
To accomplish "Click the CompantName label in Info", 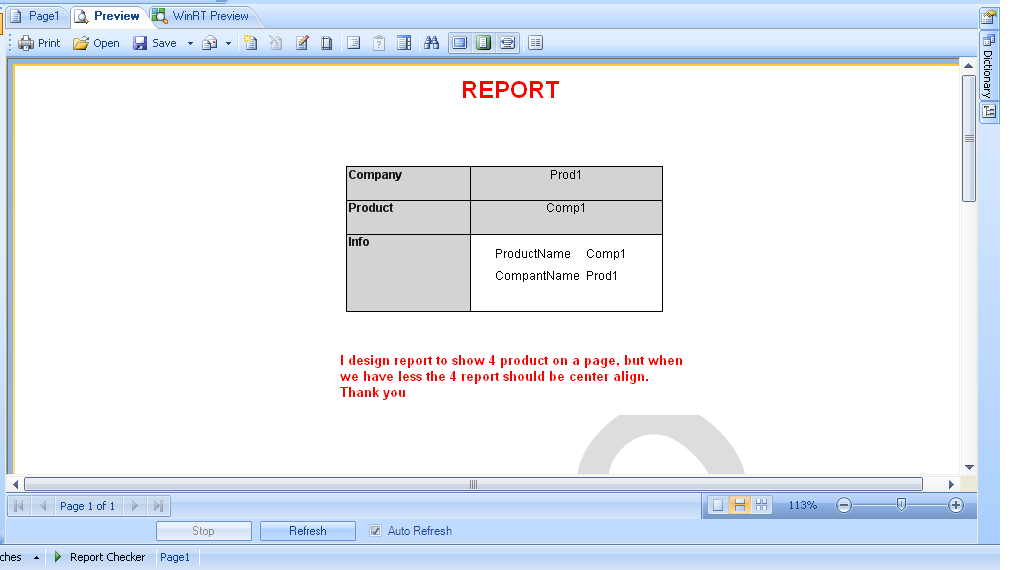I will (x=537, y=276).
